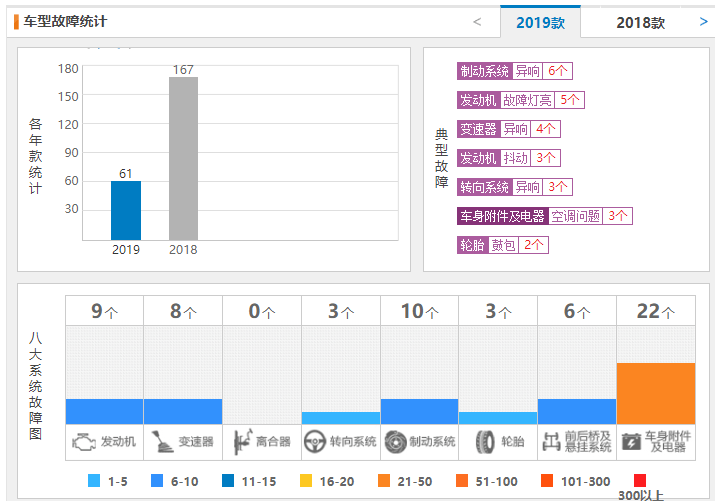Open 制动系统 异响 6个 fault tag
Screen dimensions: 715x501
coord(515,71)
